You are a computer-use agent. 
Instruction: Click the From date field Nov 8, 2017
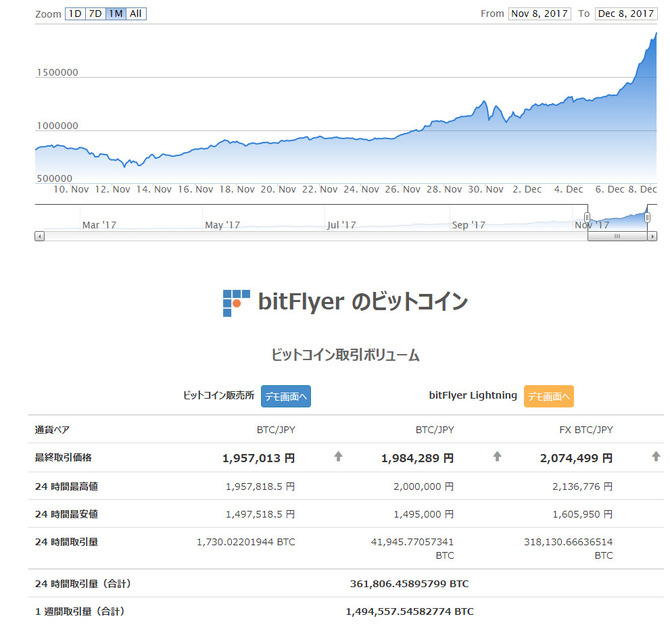(539, 14)
